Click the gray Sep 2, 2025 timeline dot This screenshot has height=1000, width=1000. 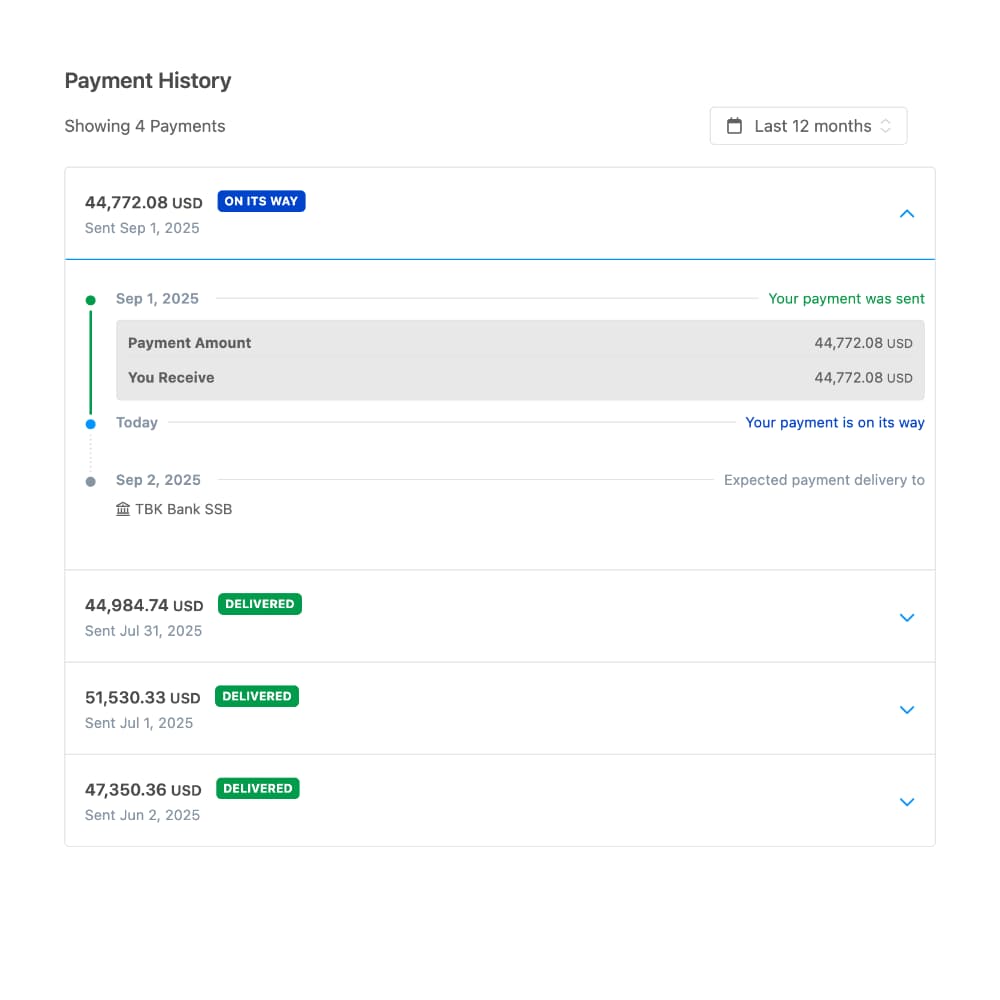point(91,482)
